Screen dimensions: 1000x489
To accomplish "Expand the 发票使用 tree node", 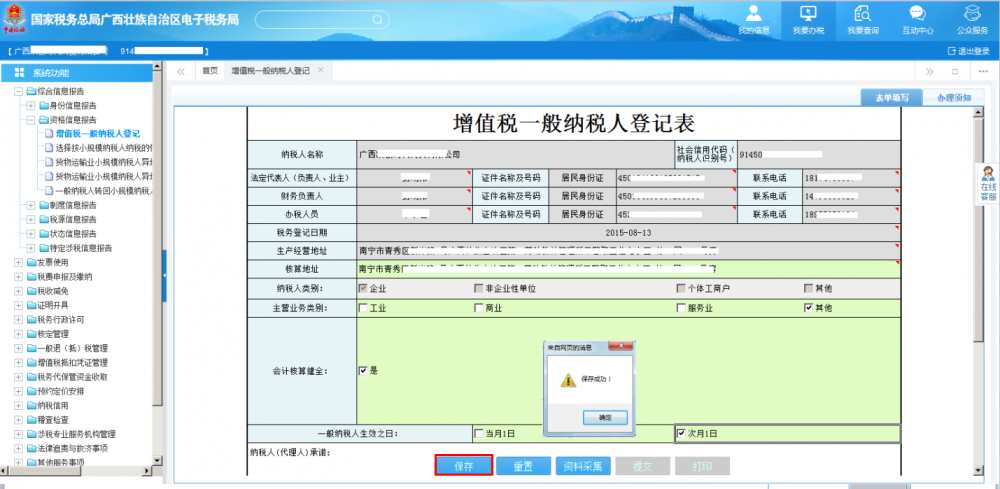I will (x=19, y=262).
